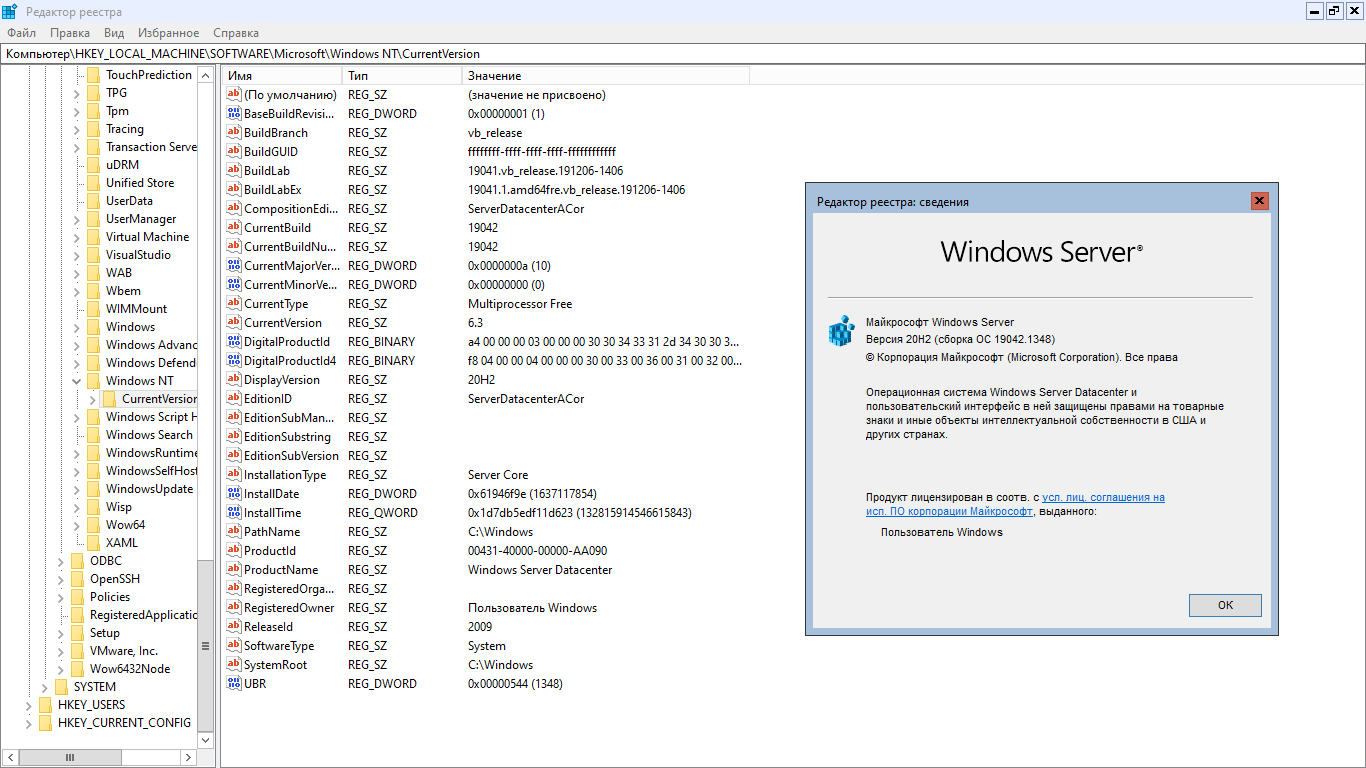Select the PathName value row

pos(485,532)
